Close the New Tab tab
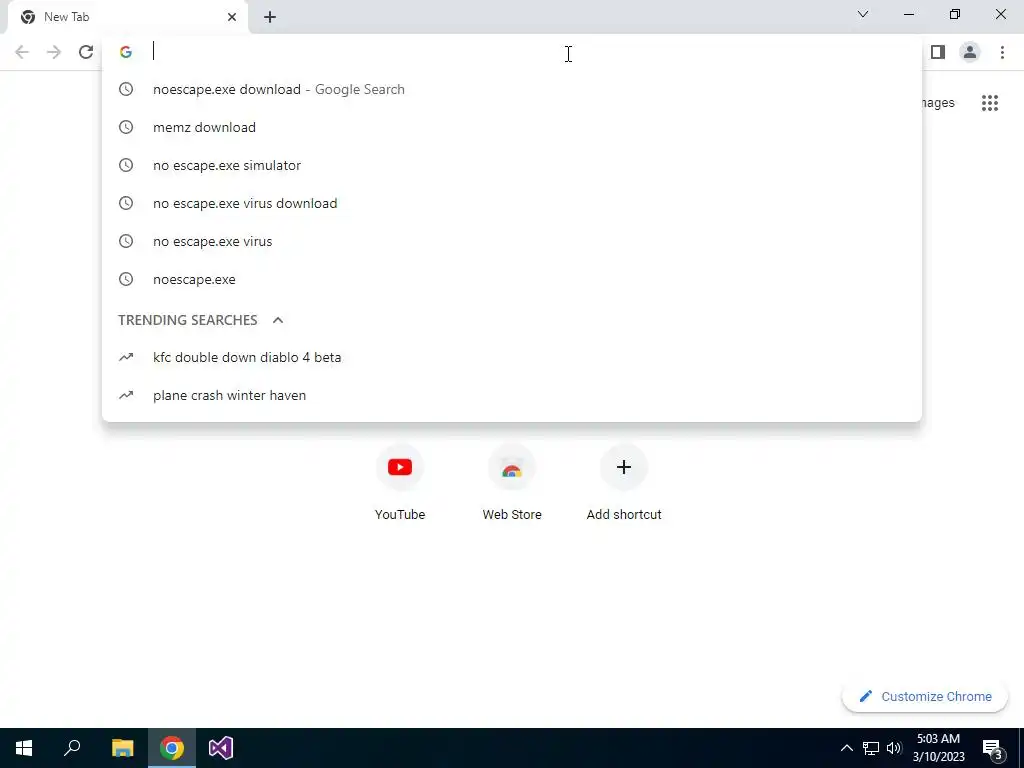The height and width of the screenshot is (768, 1024). click(232, 17)
